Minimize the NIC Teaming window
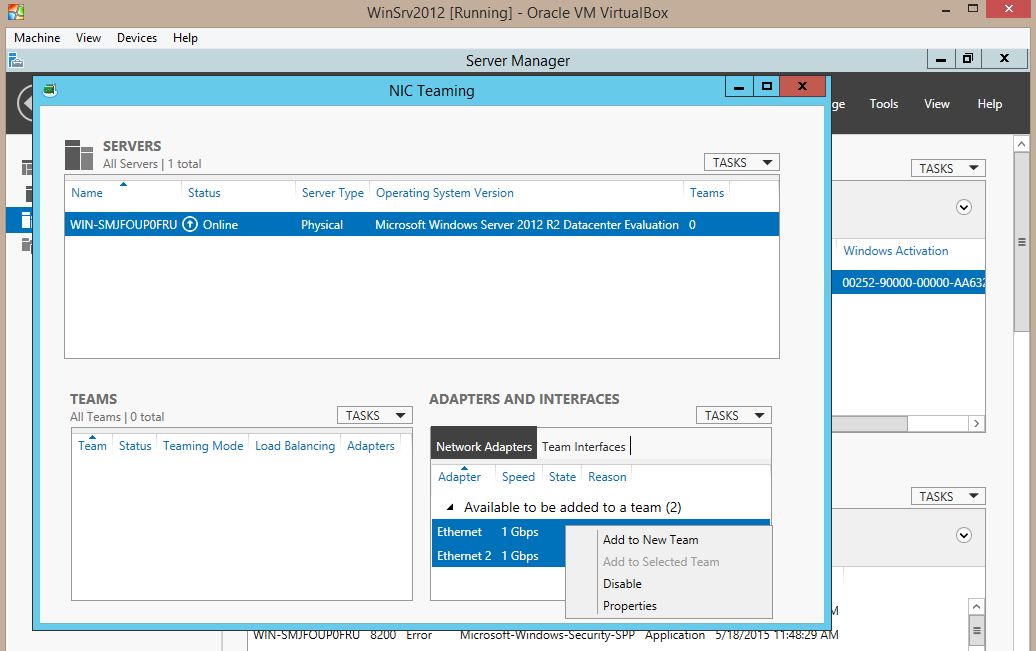This screenshot has height=651, width=1036. (739, 87)
